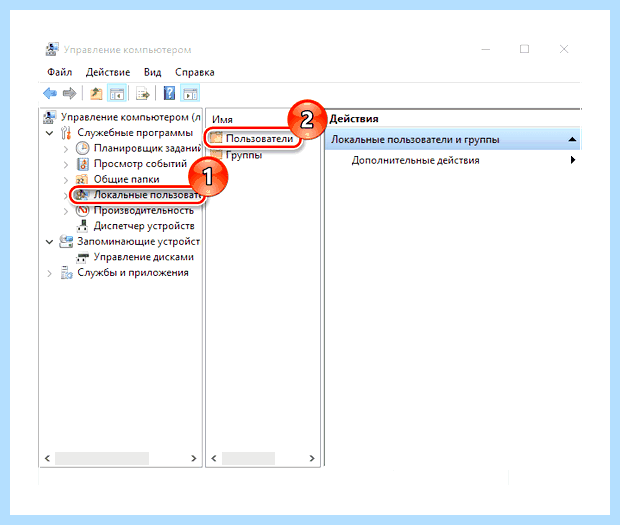The height and width of the screenshot is (525, 620).
Task: Click left arrow of middle pane scrollbar
Action: pyautogui.click(x=214, y=458)
